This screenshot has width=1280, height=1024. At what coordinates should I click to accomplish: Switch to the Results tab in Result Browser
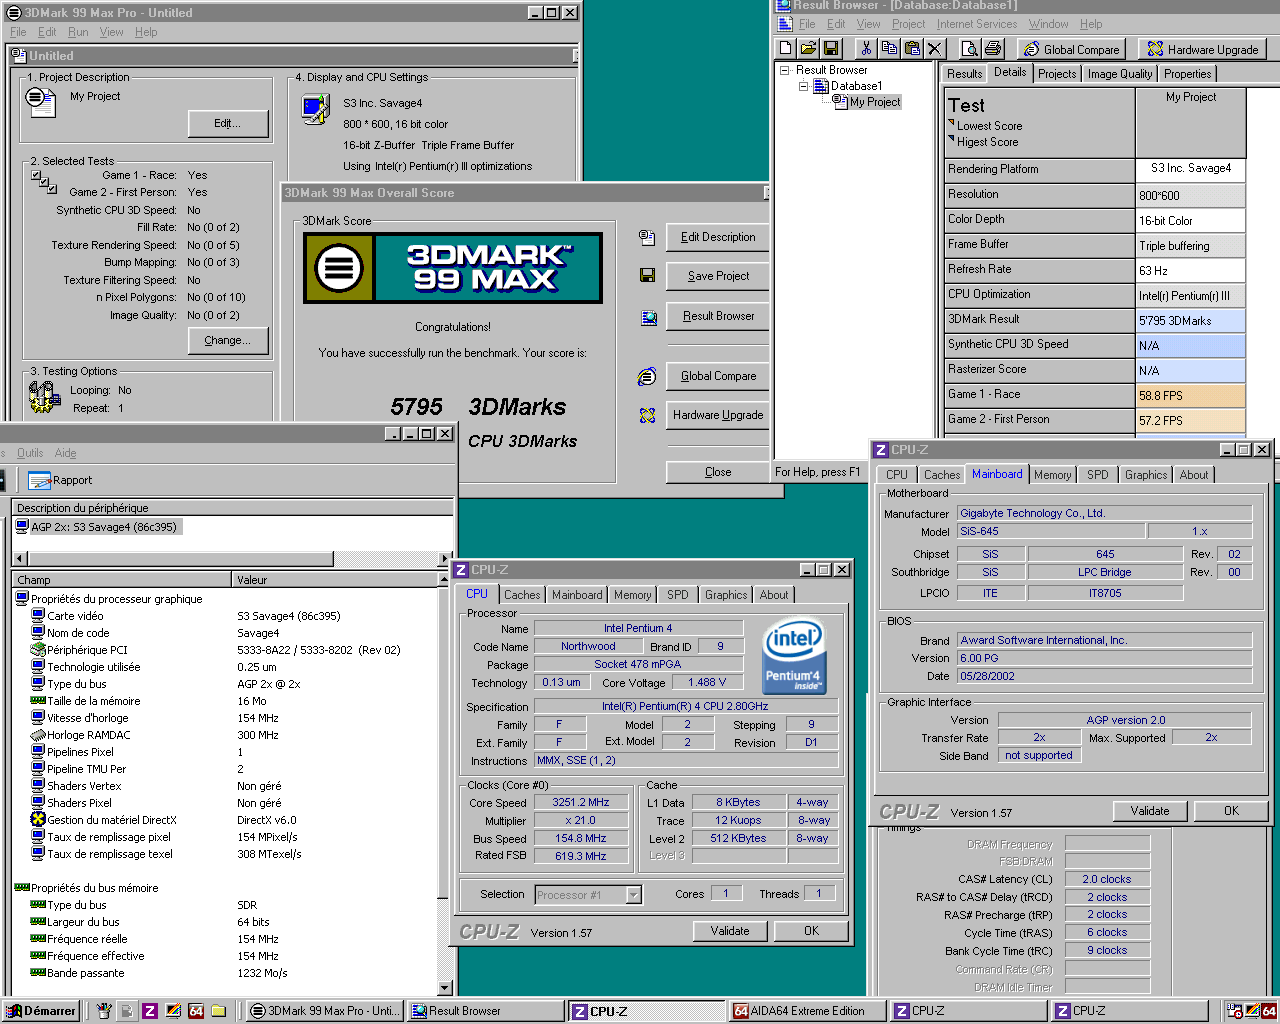965,74
